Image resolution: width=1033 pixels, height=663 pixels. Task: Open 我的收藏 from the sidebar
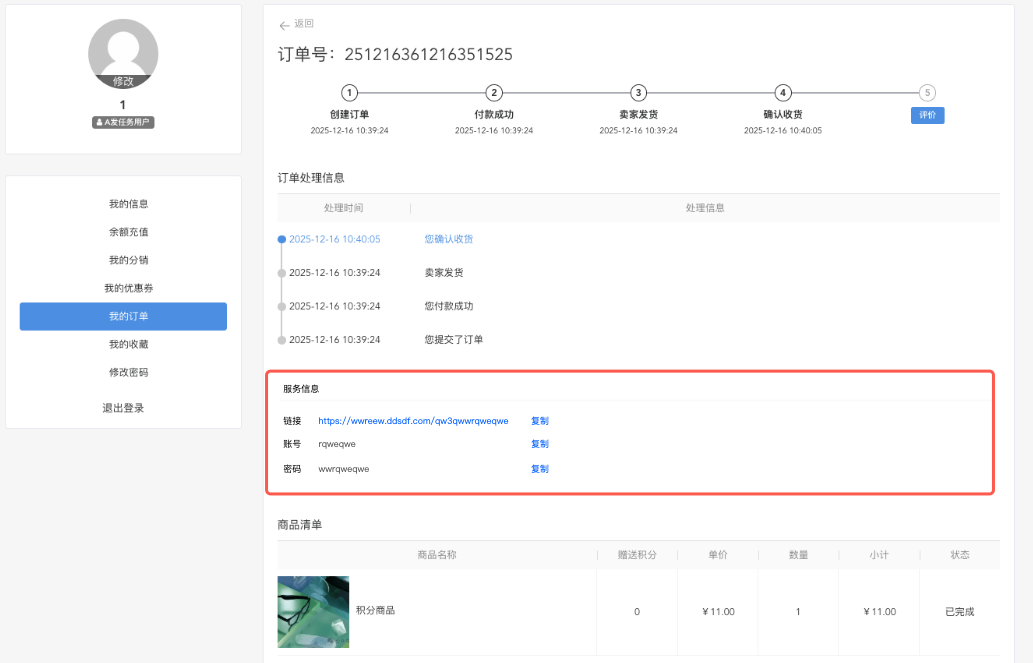tap(128, 344)
